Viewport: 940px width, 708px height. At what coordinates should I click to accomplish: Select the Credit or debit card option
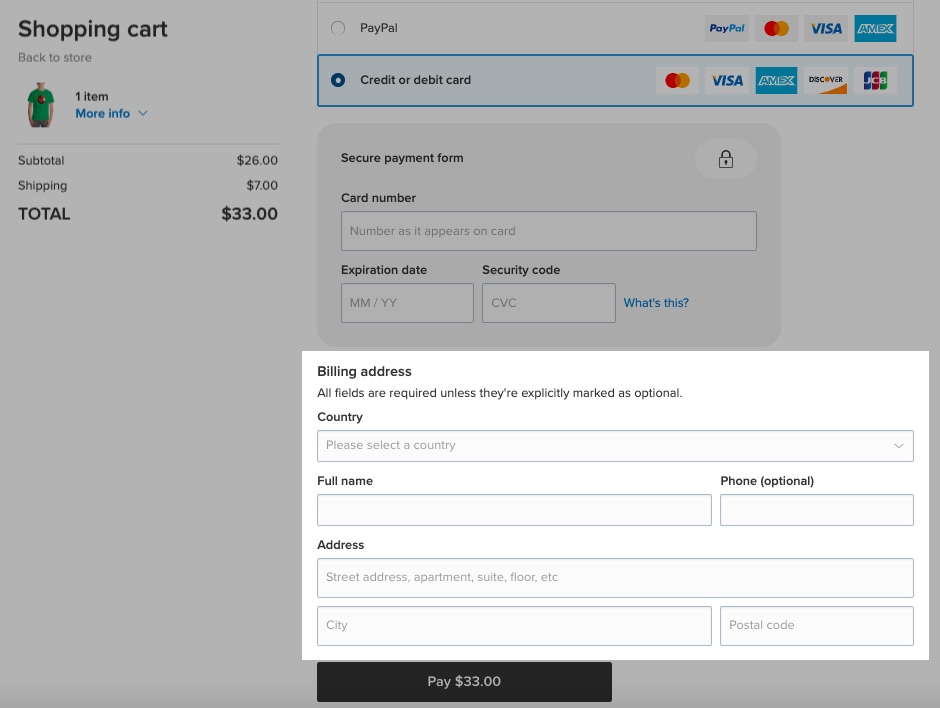coord(338,80)
